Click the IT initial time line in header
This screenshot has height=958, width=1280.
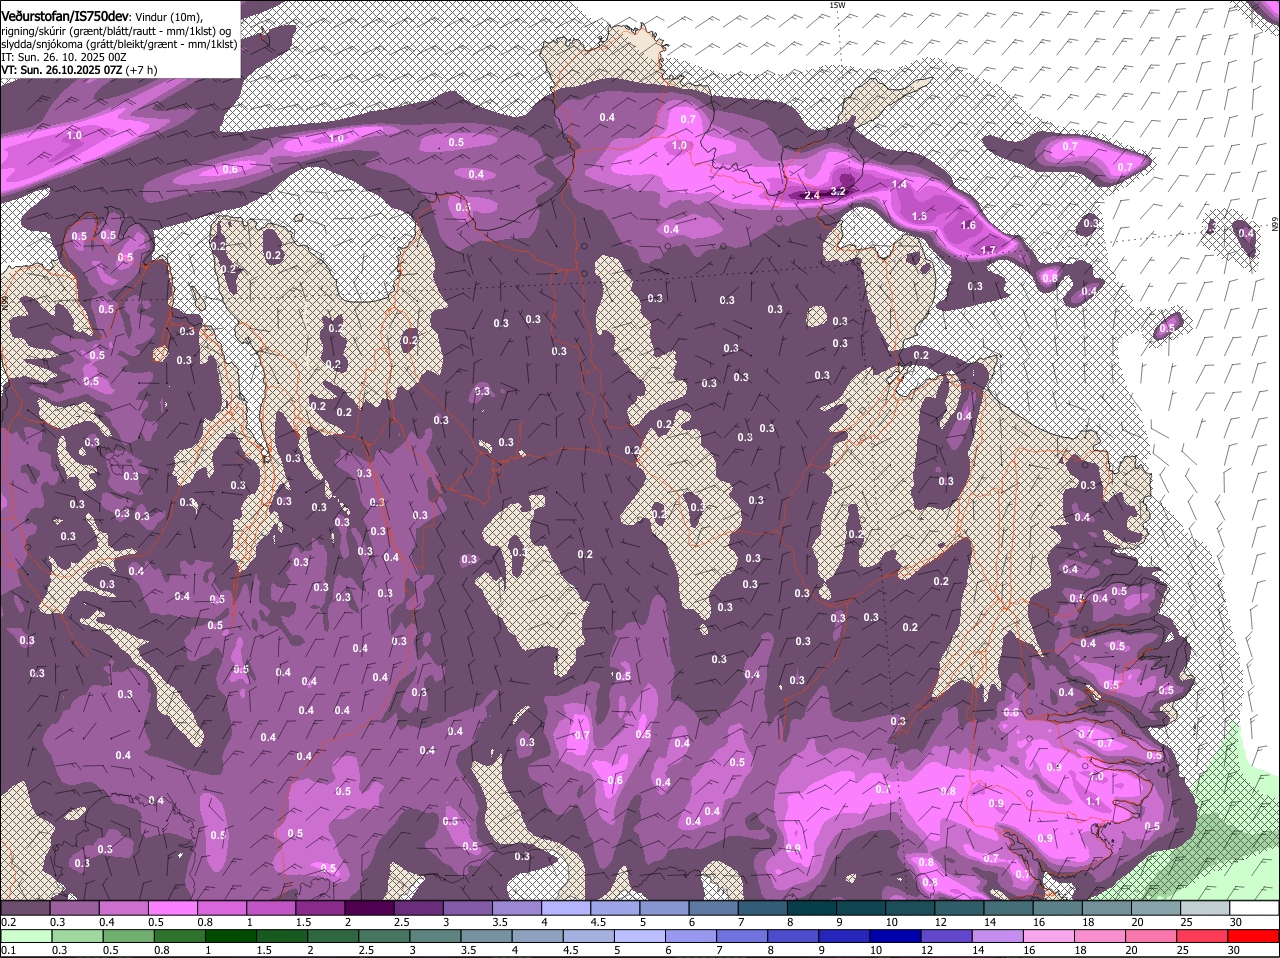pos(63,57)
